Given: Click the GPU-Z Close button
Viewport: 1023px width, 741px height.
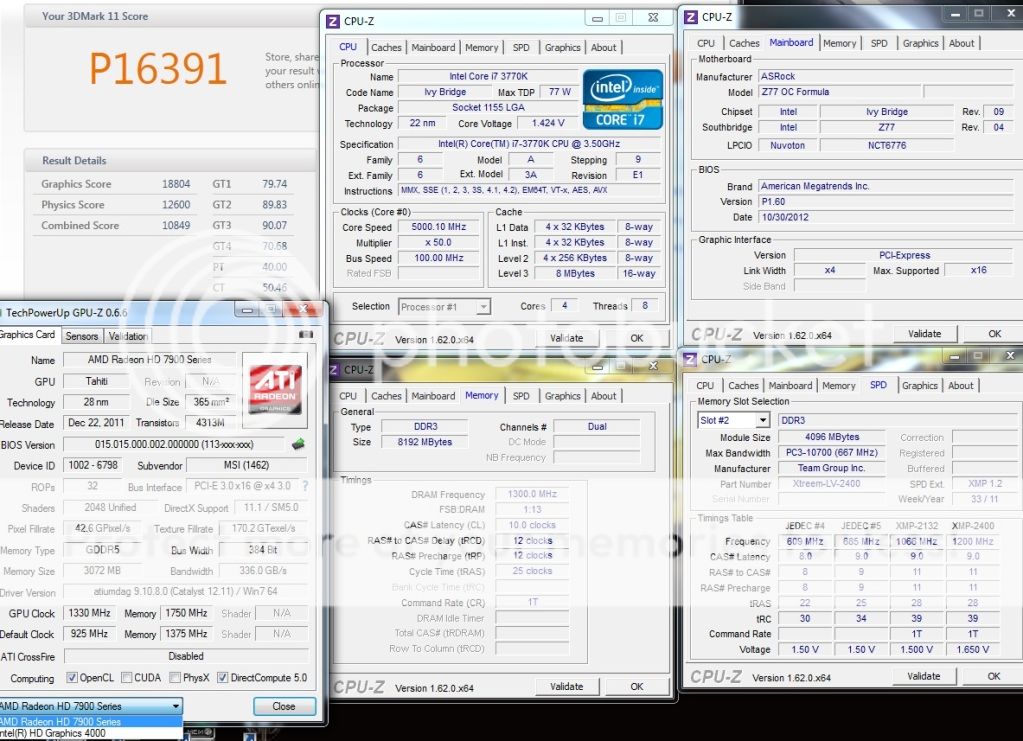Looking at the screenshot, I should pos(284,706).
